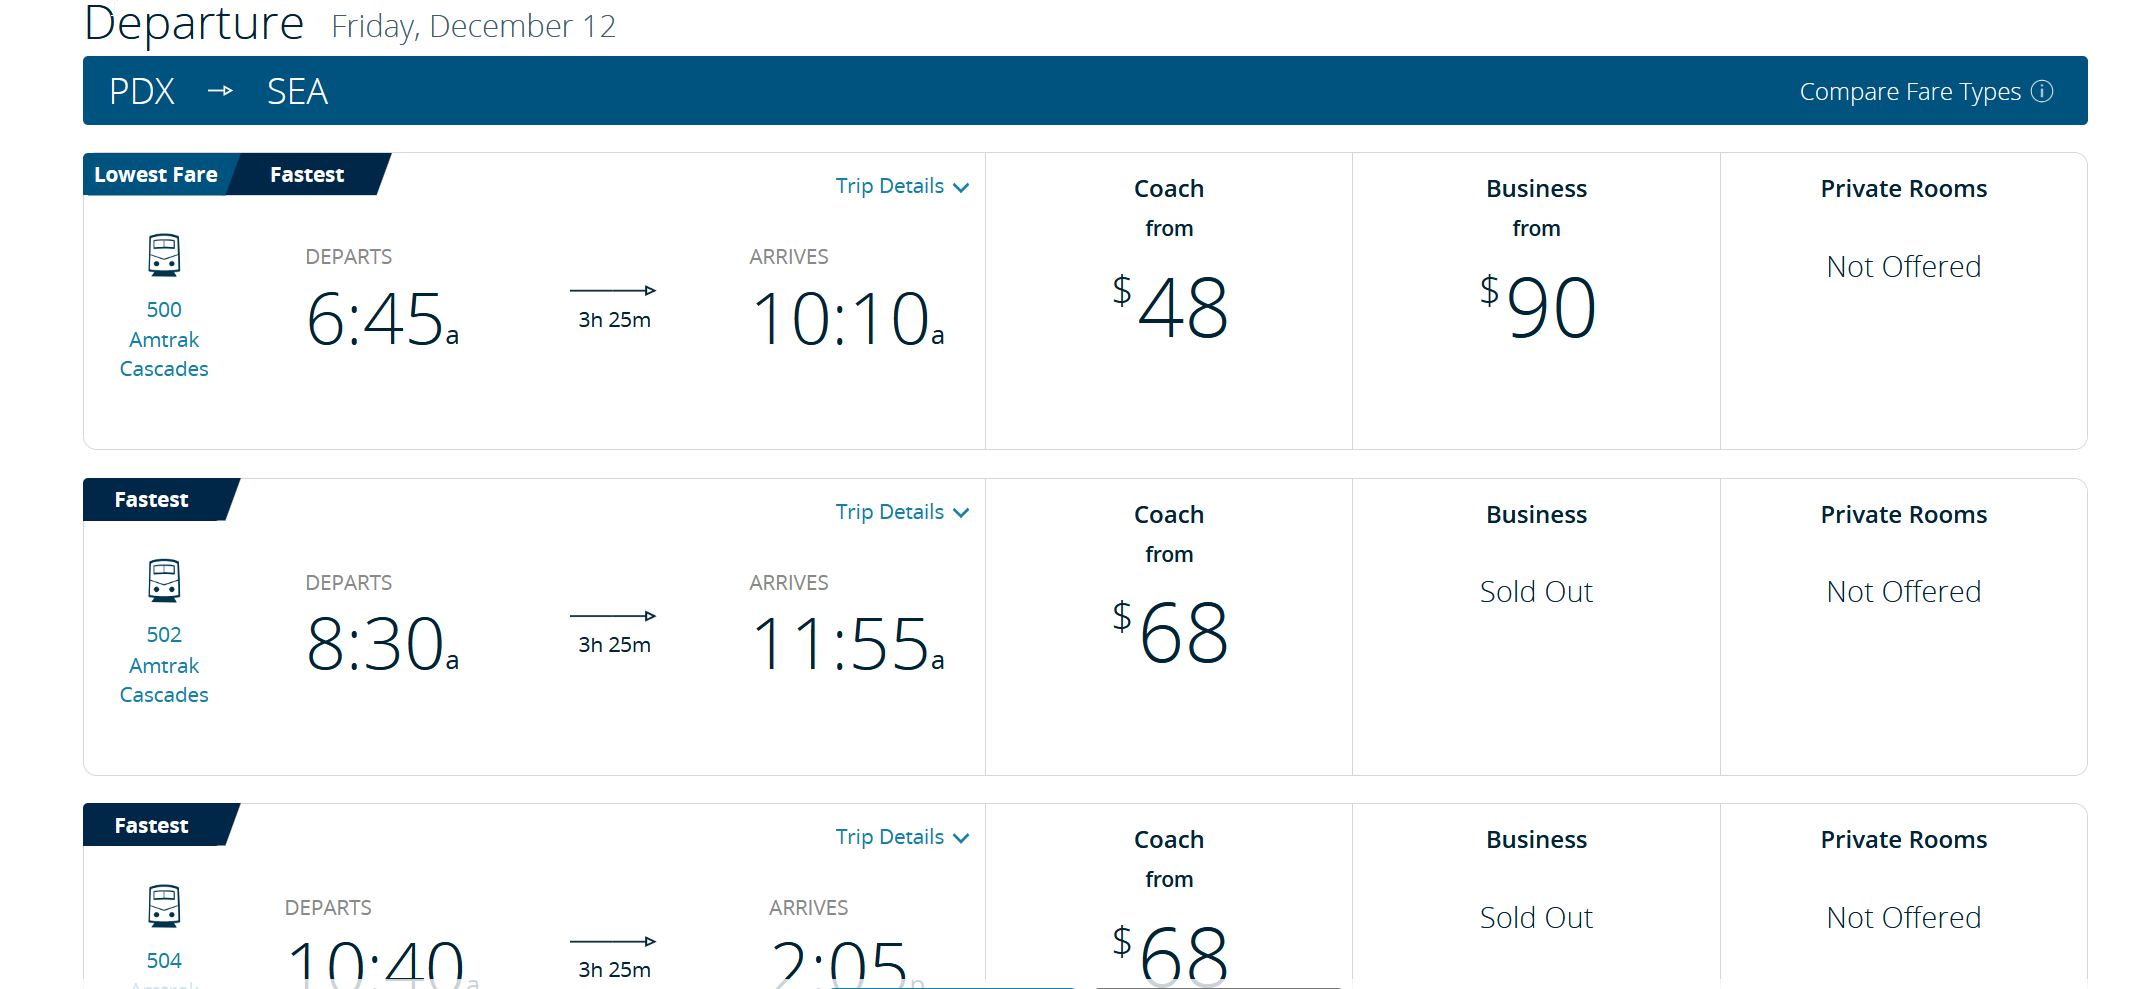Click the train icon for train 500
The width and height of the screenshot is (2145, 989).
pos(164,255)
